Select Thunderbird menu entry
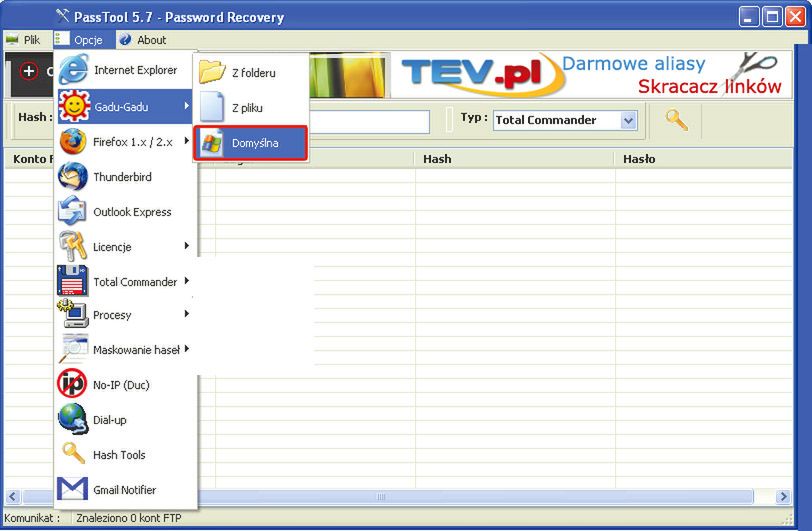 coord(125,177)
